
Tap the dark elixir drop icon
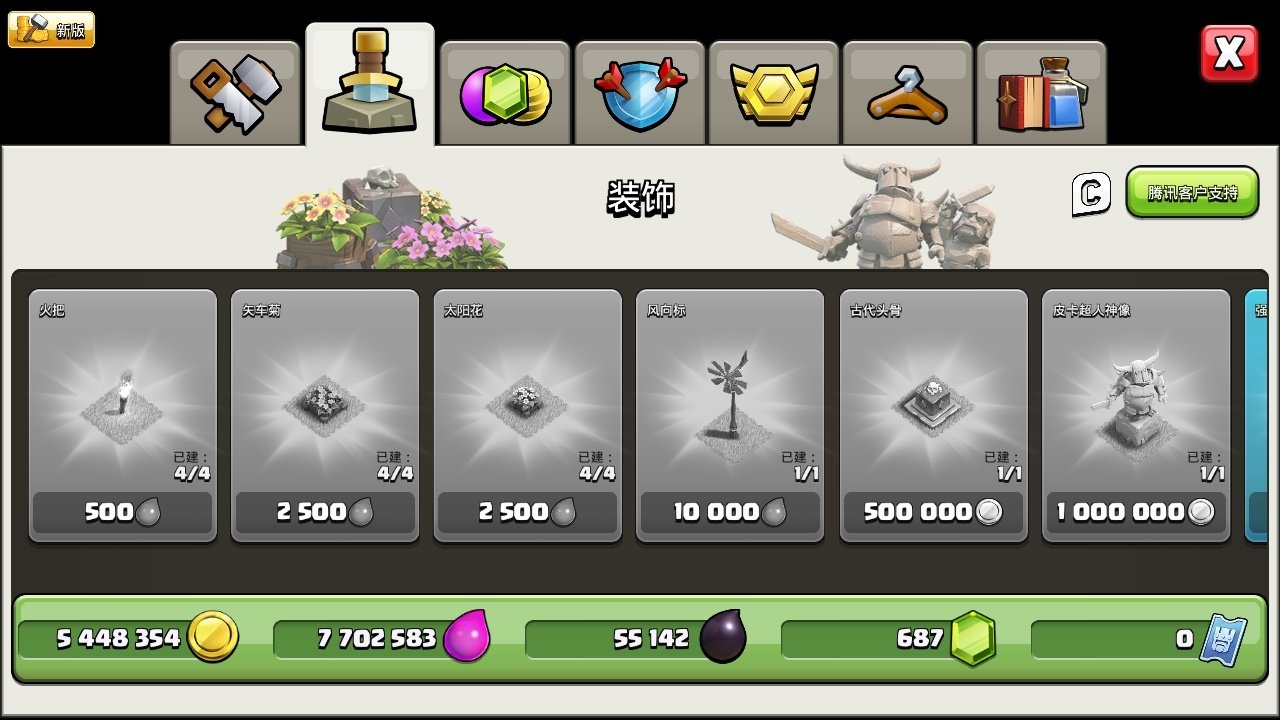(723, 637)
